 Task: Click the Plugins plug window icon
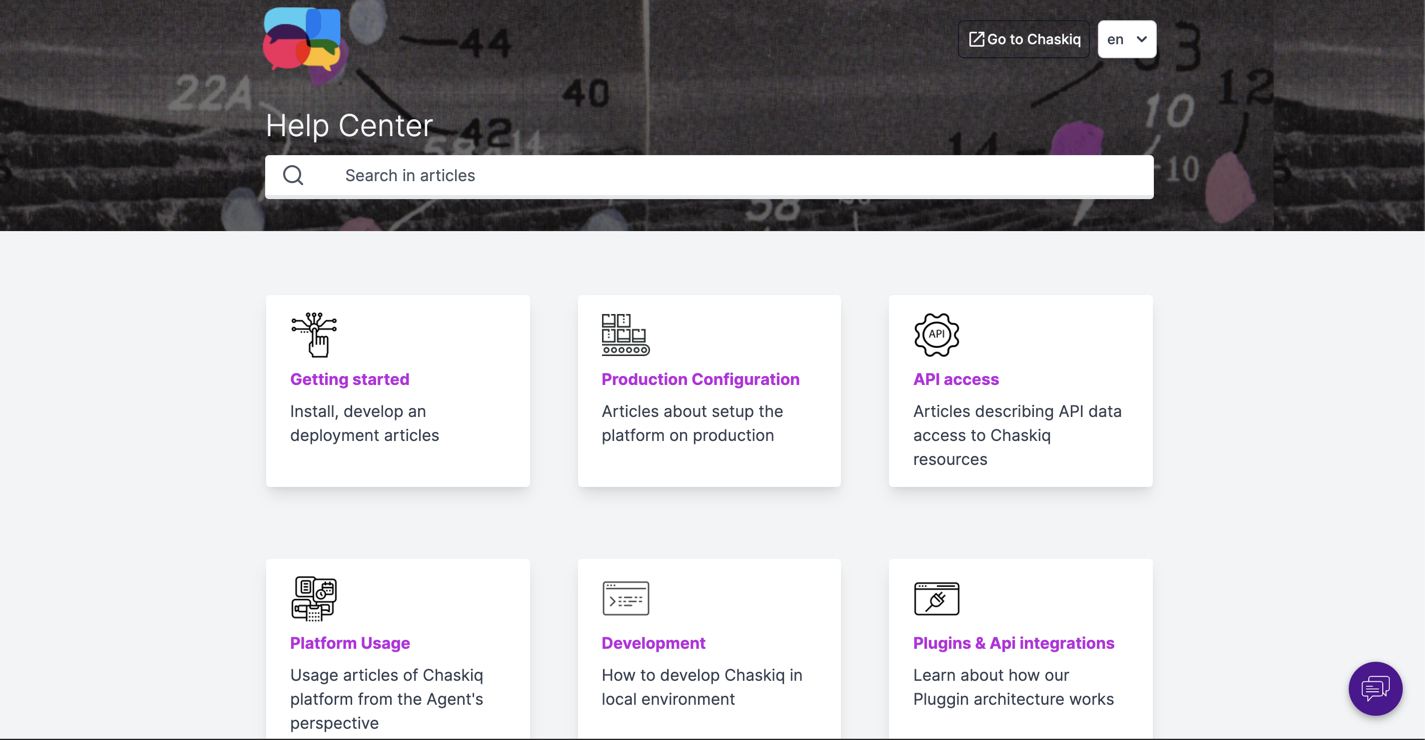pos(937,598)
